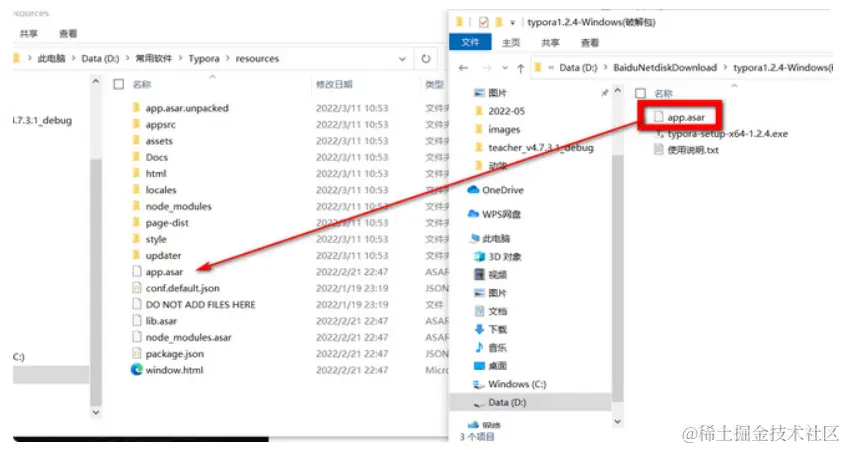Click 常用软件 in the breadcrumb path
Image resolution: width=846 pixels, height=450 pixels.
153,58
